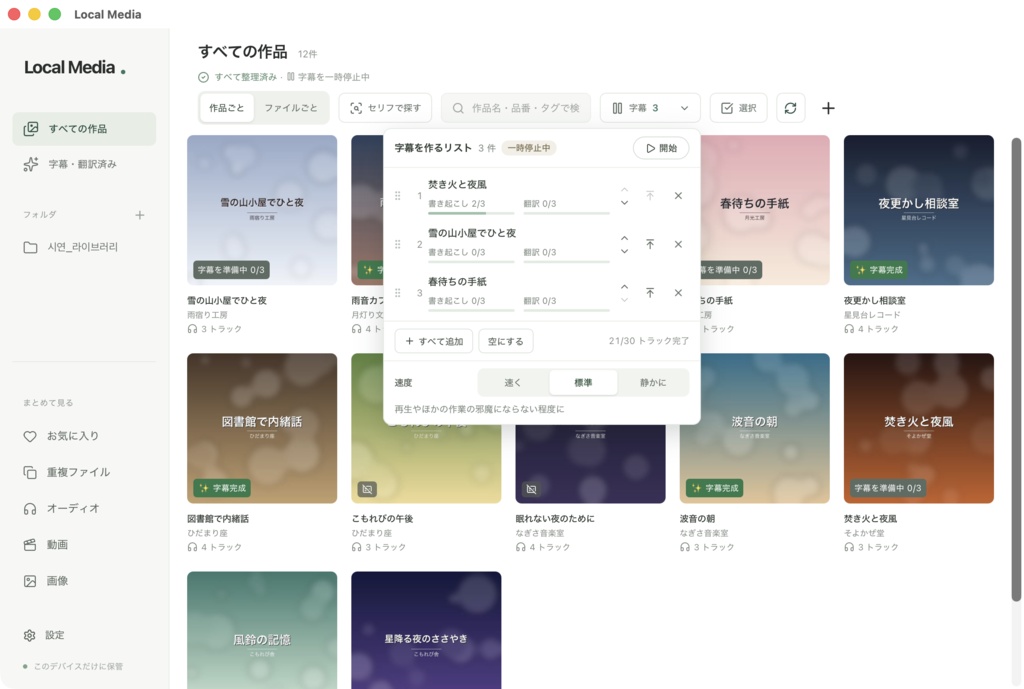The image size is (1024, 689).
Task: Click 翻訳 0/3 progress bar of 焚き火と夜風
Action: coord(566,213)
